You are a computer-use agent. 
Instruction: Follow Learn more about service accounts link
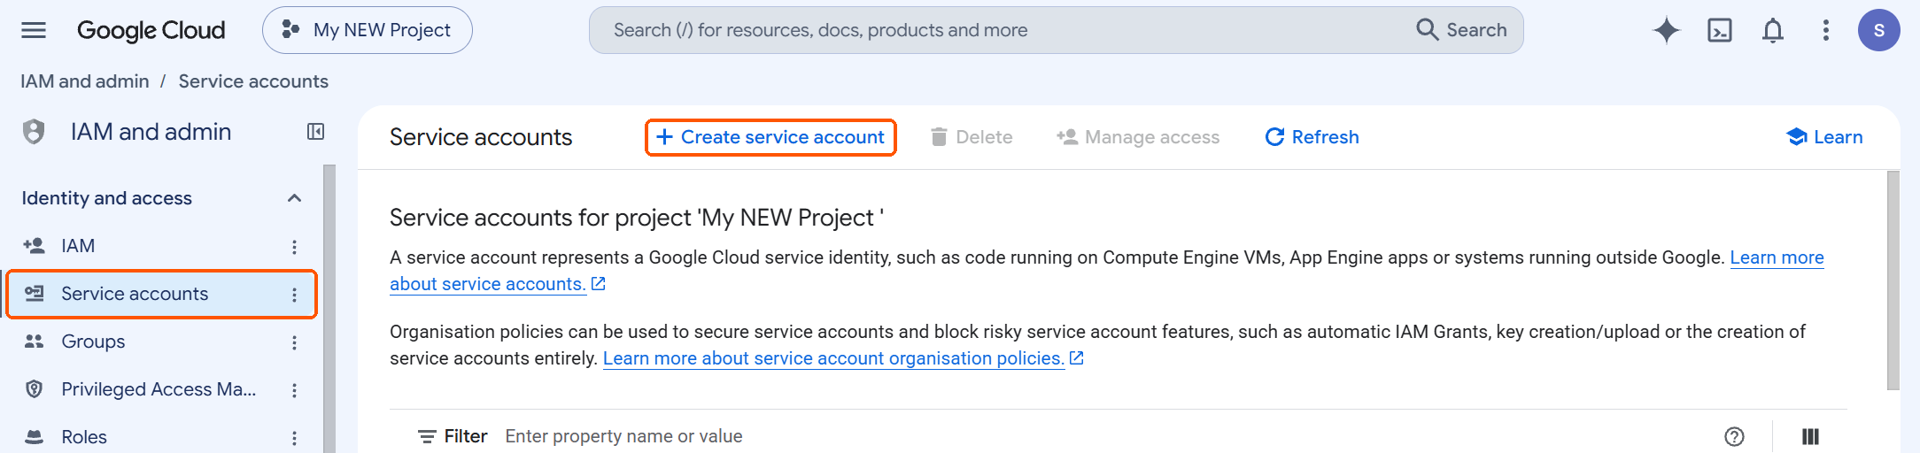tap(1777, 258)
